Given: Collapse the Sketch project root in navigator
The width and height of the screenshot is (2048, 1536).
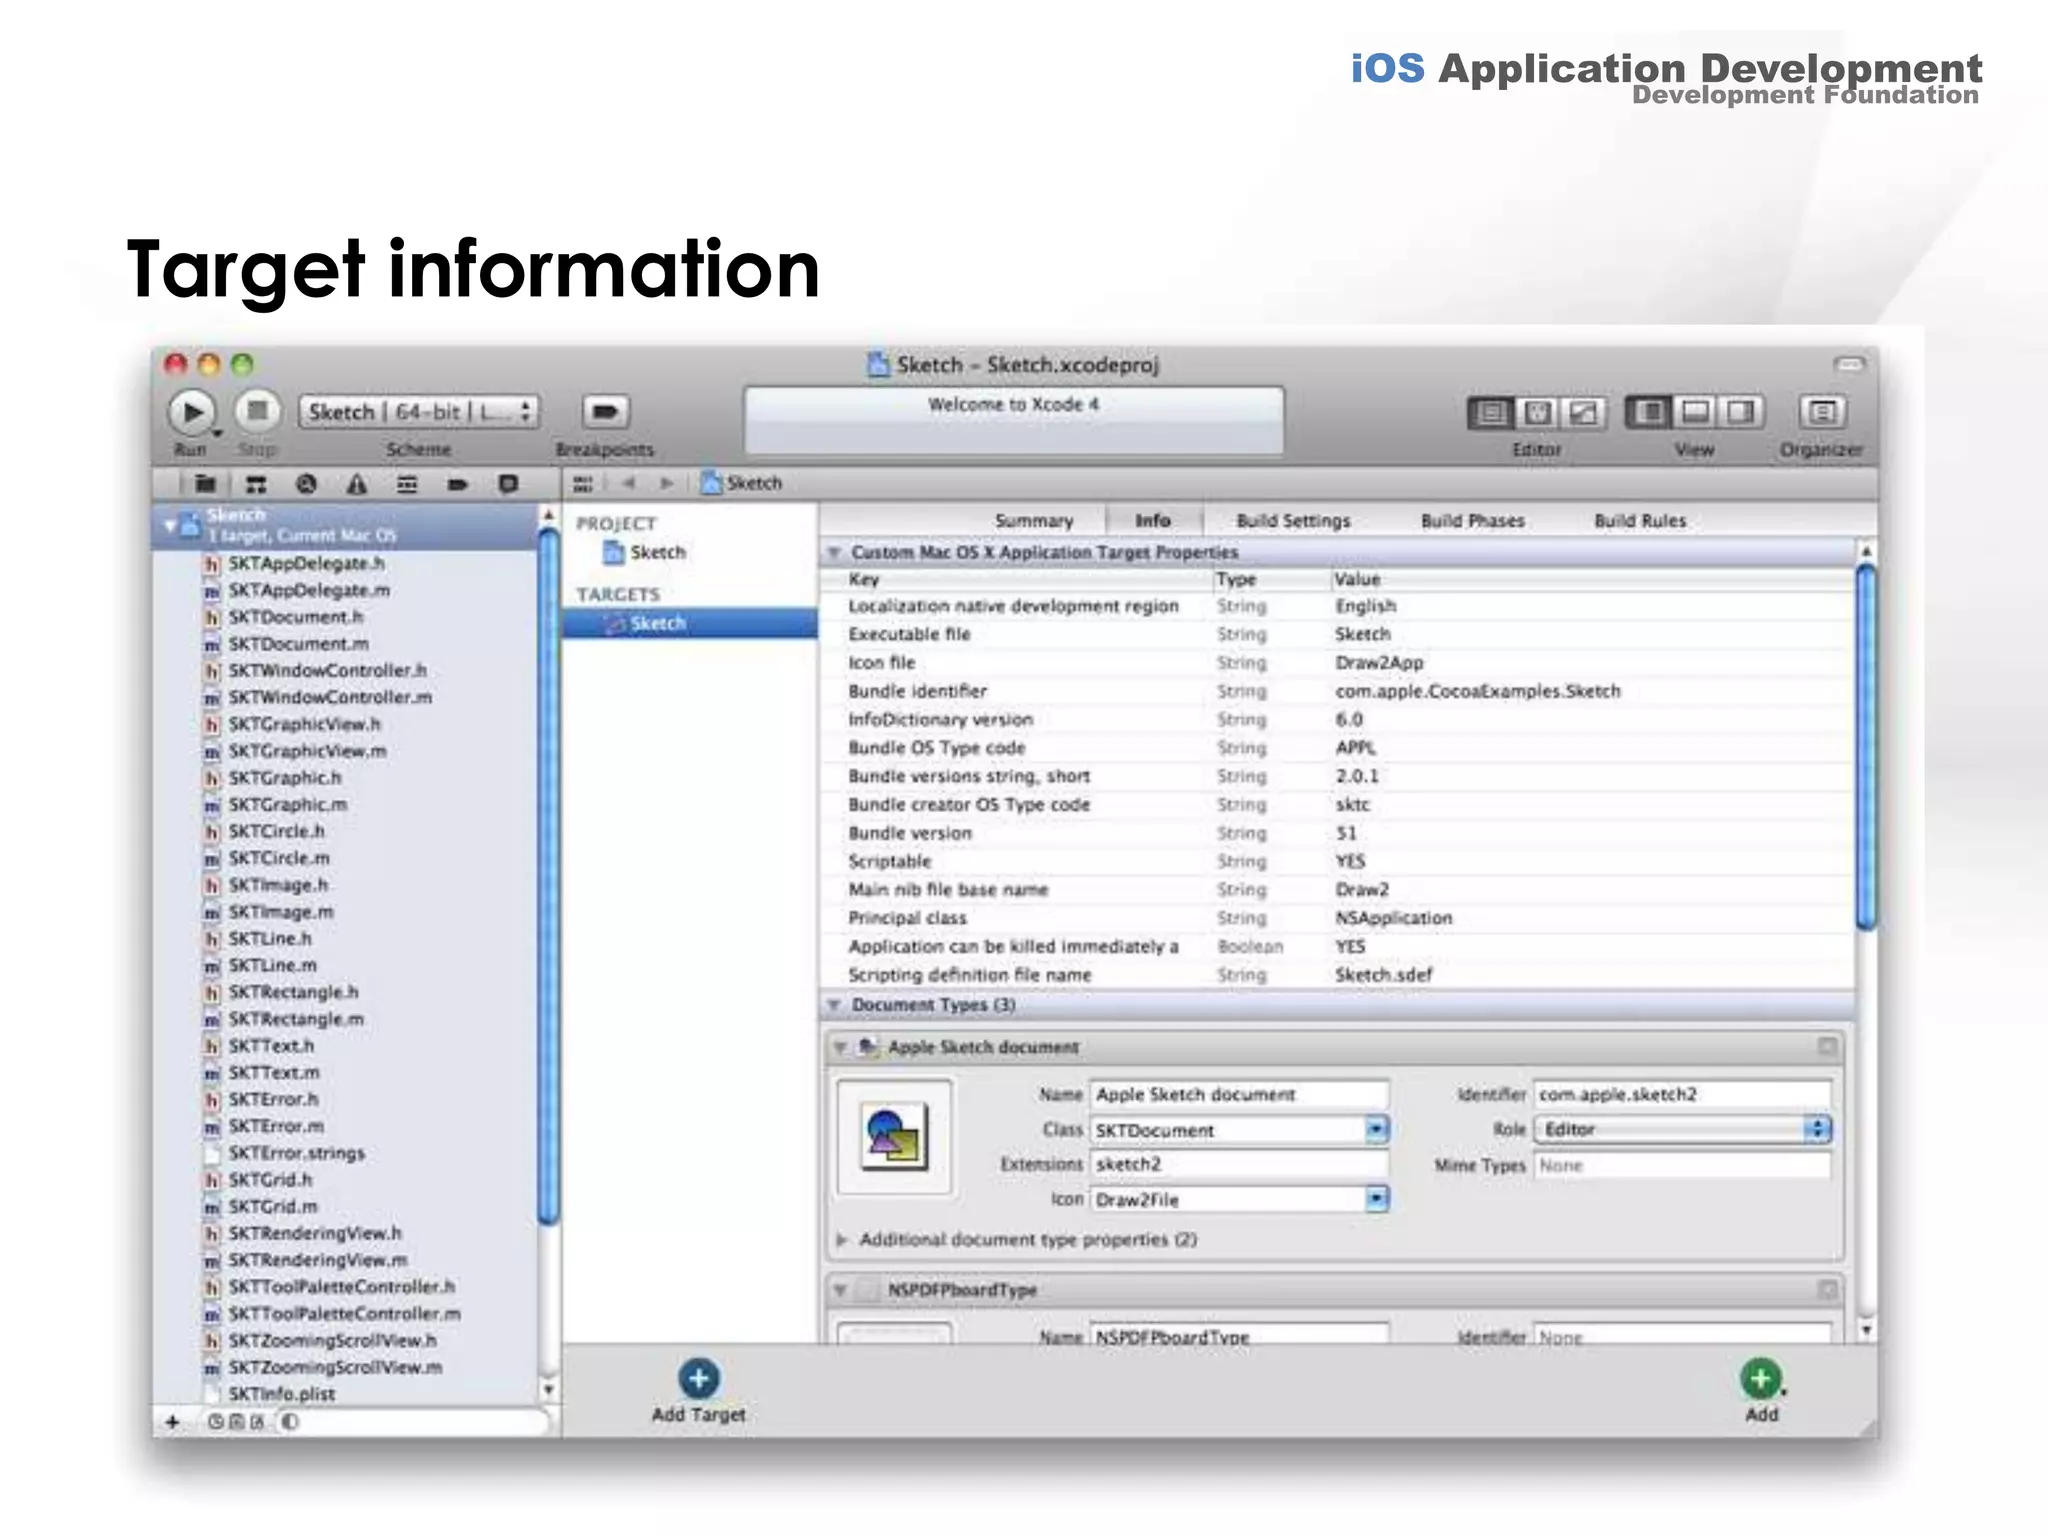Looking at the screenshot, I should (x=169, y=525).
